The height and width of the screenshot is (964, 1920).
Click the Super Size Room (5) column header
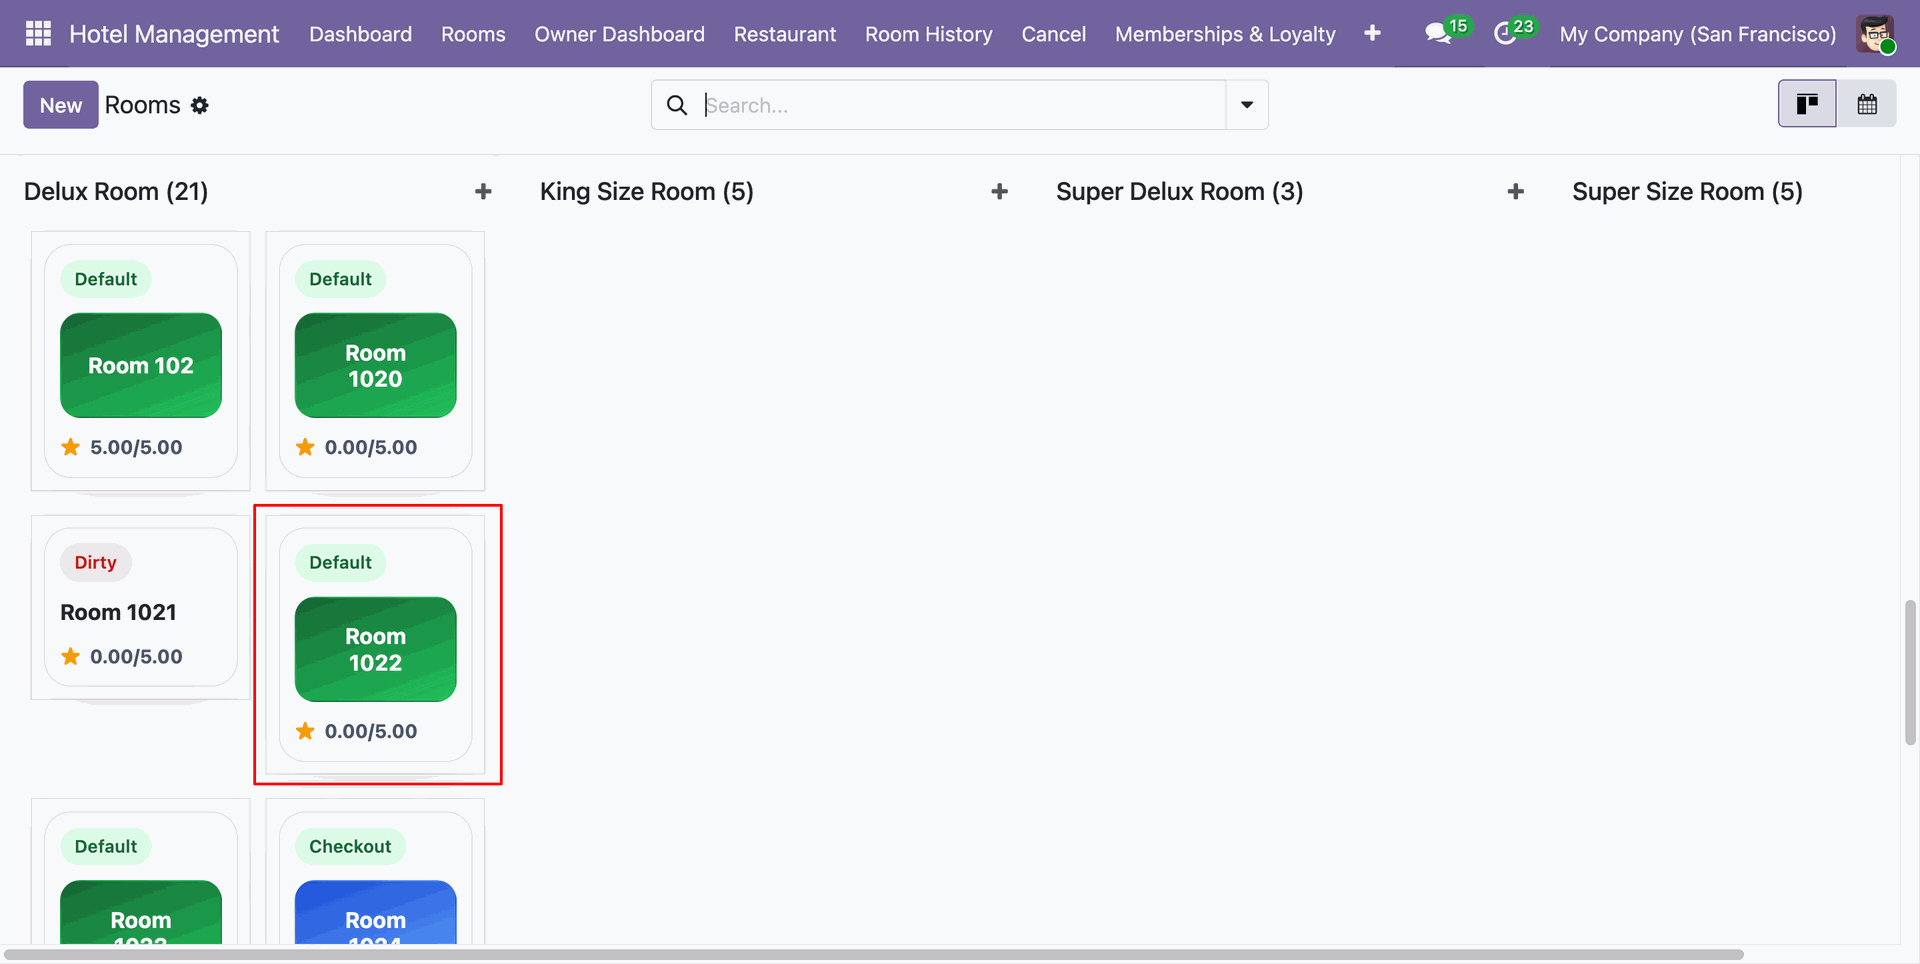1687,191
